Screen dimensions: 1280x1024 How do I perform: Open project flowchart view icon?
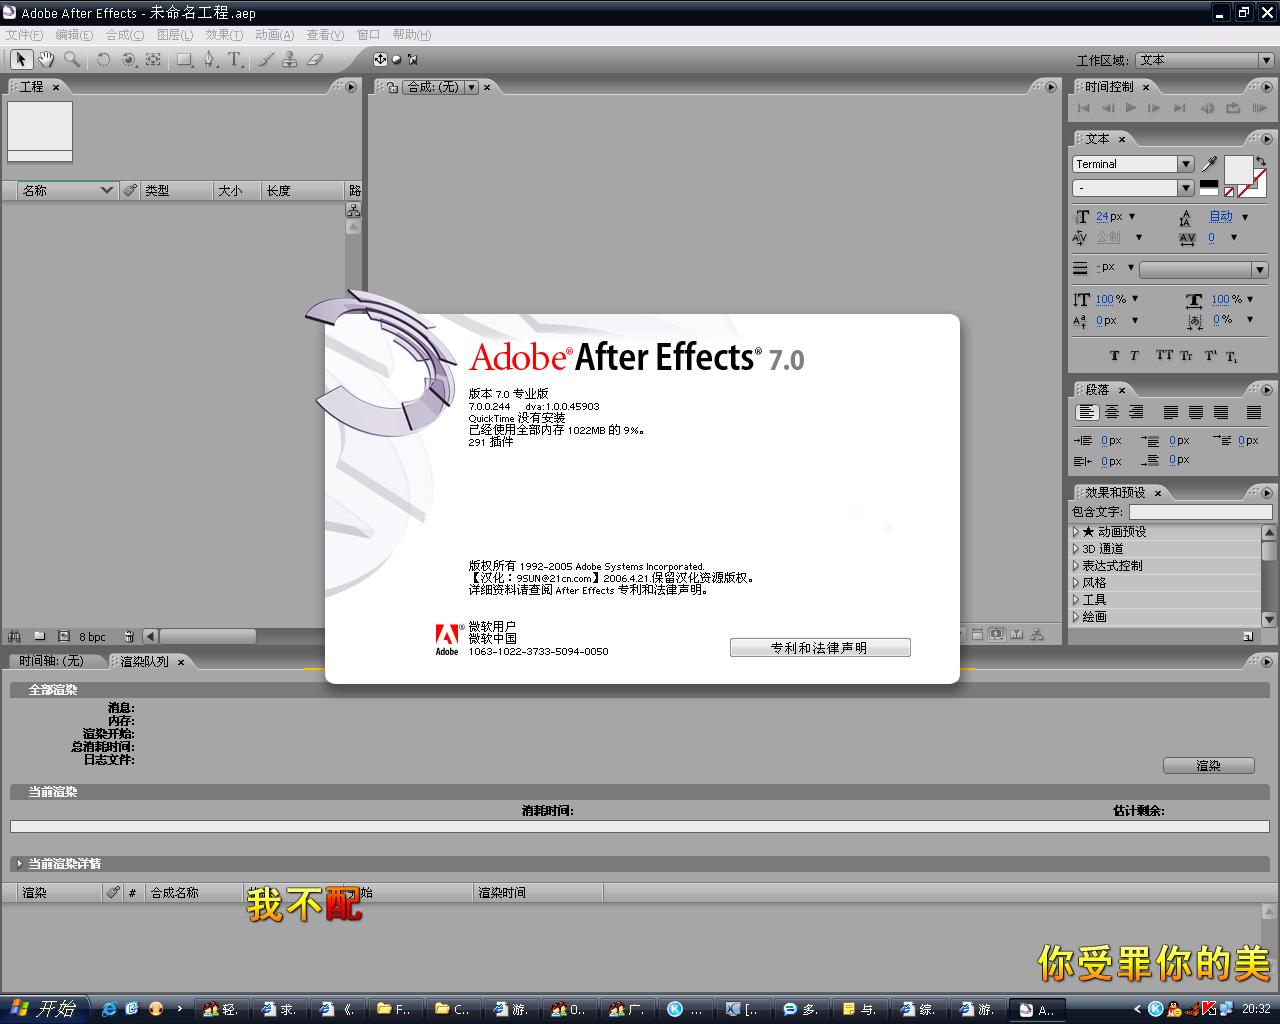click(353, 210)
